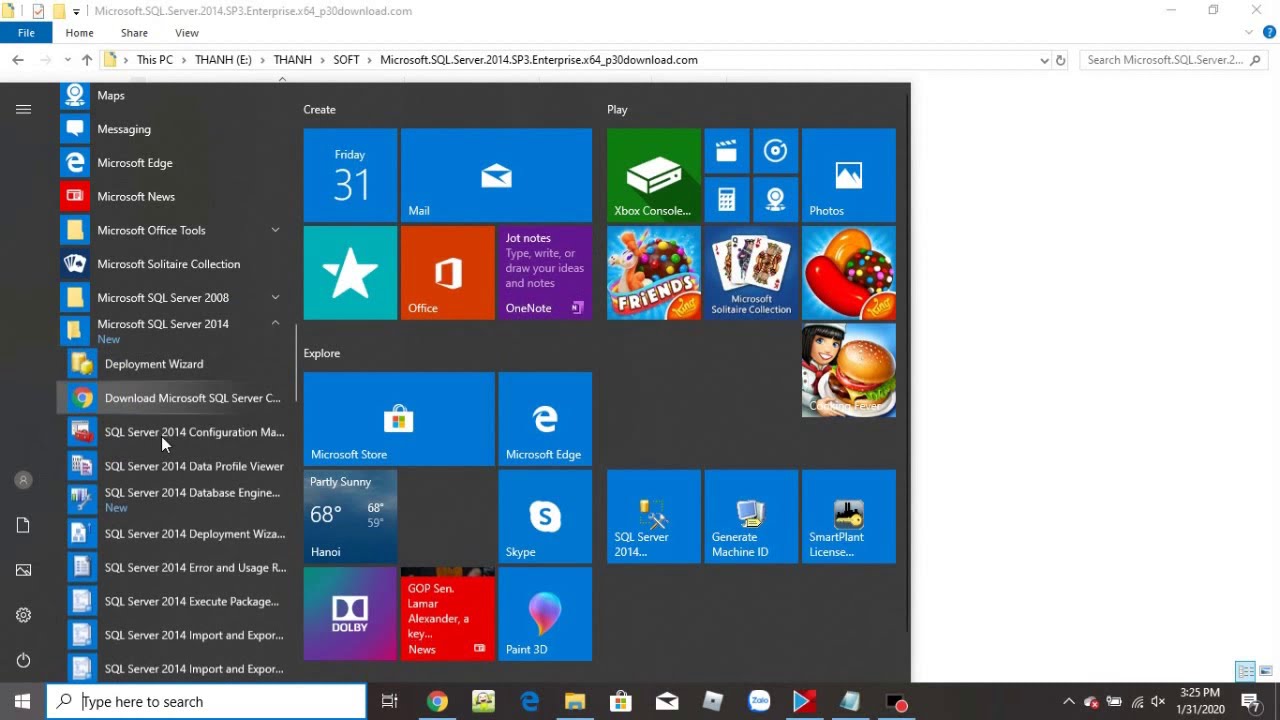This screenshot has width=1280, height=720.
Task: Open Settings from Start menu sidebar
Action: click(x=23, y=615)
